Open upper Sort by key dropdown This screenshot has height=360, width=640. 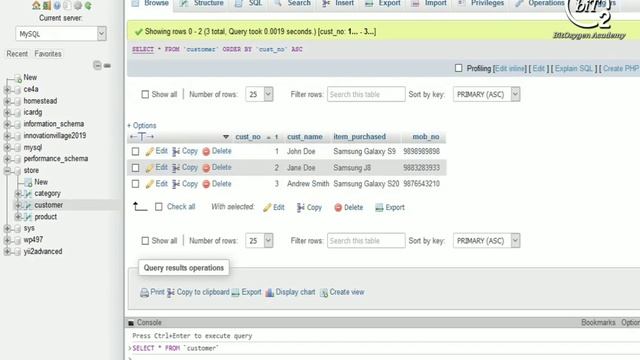pyautogui.click(x=487, y=94)
